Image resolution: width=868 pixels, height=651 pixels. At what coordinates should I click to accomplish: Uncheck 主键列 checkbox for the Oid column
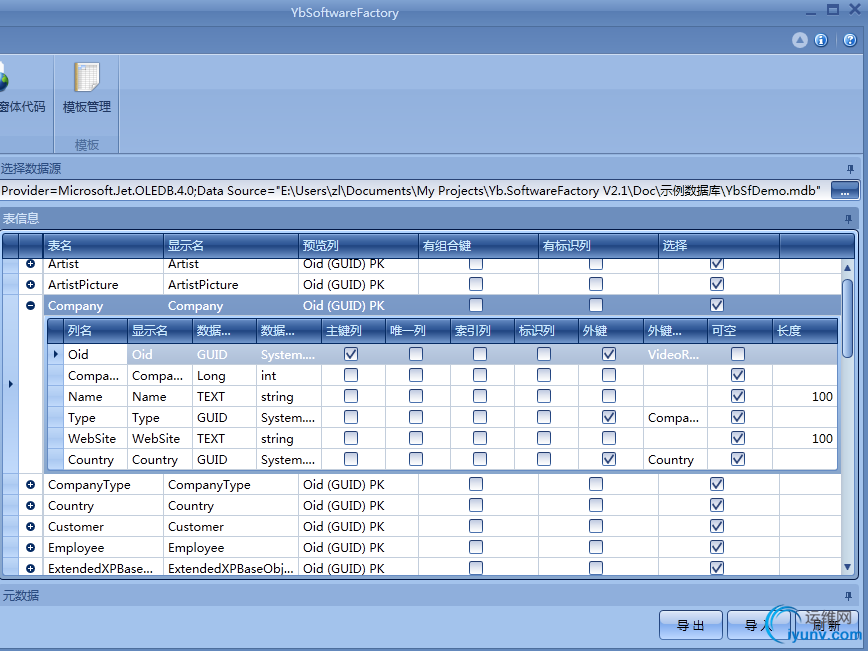pyautogui.click(x=351, y=354)
